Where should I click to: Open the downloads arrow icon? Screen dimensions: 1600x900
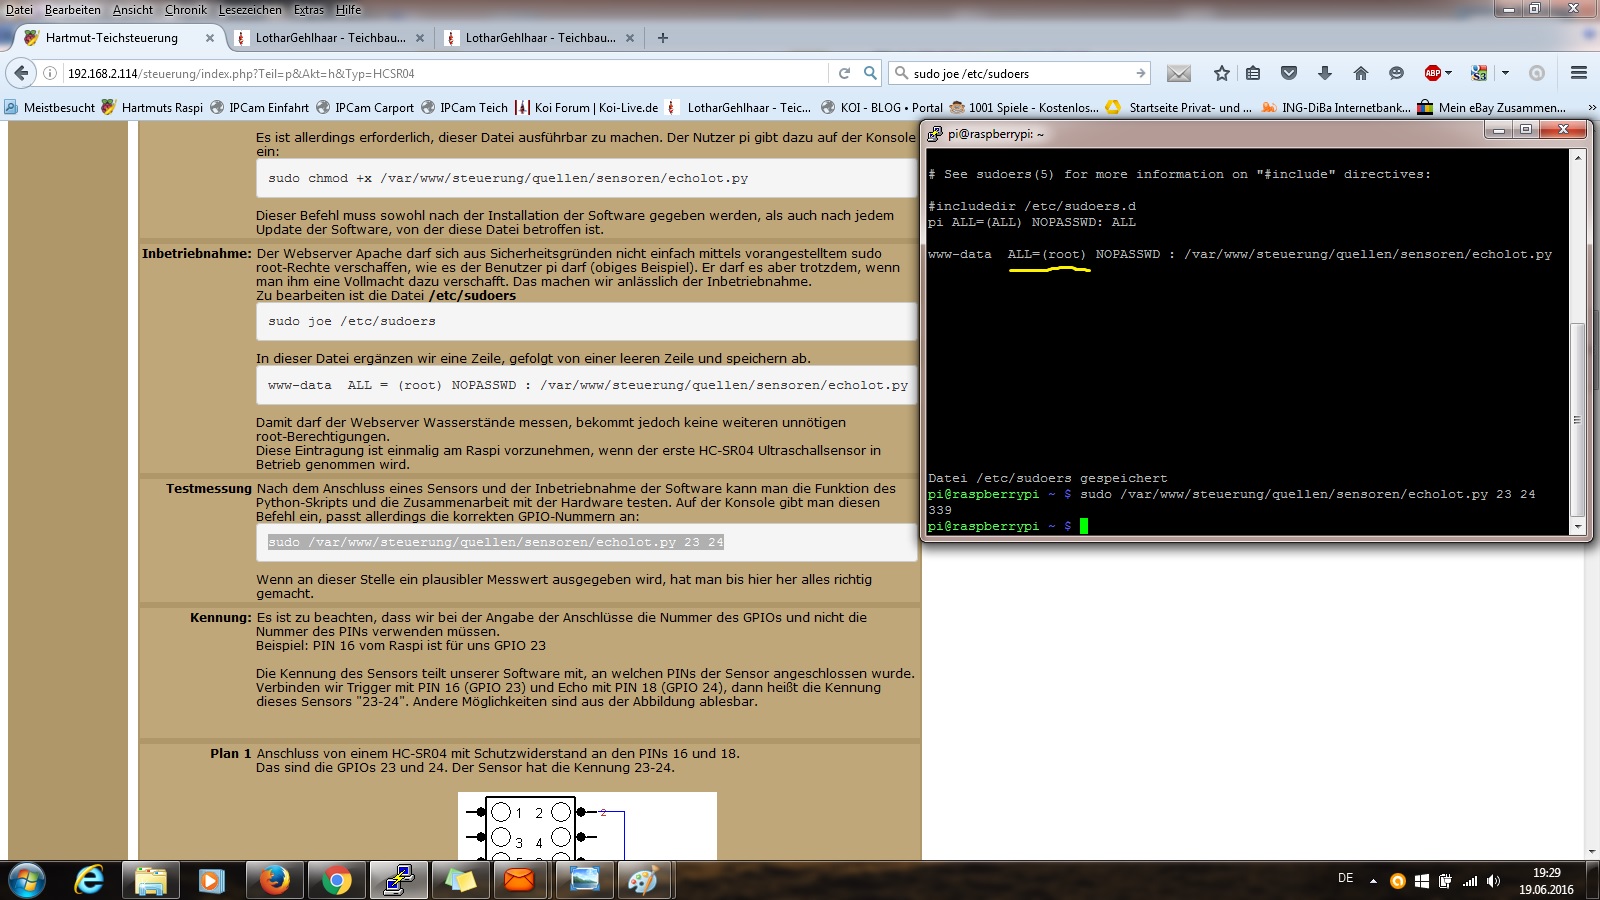[x=1324, y=73]
